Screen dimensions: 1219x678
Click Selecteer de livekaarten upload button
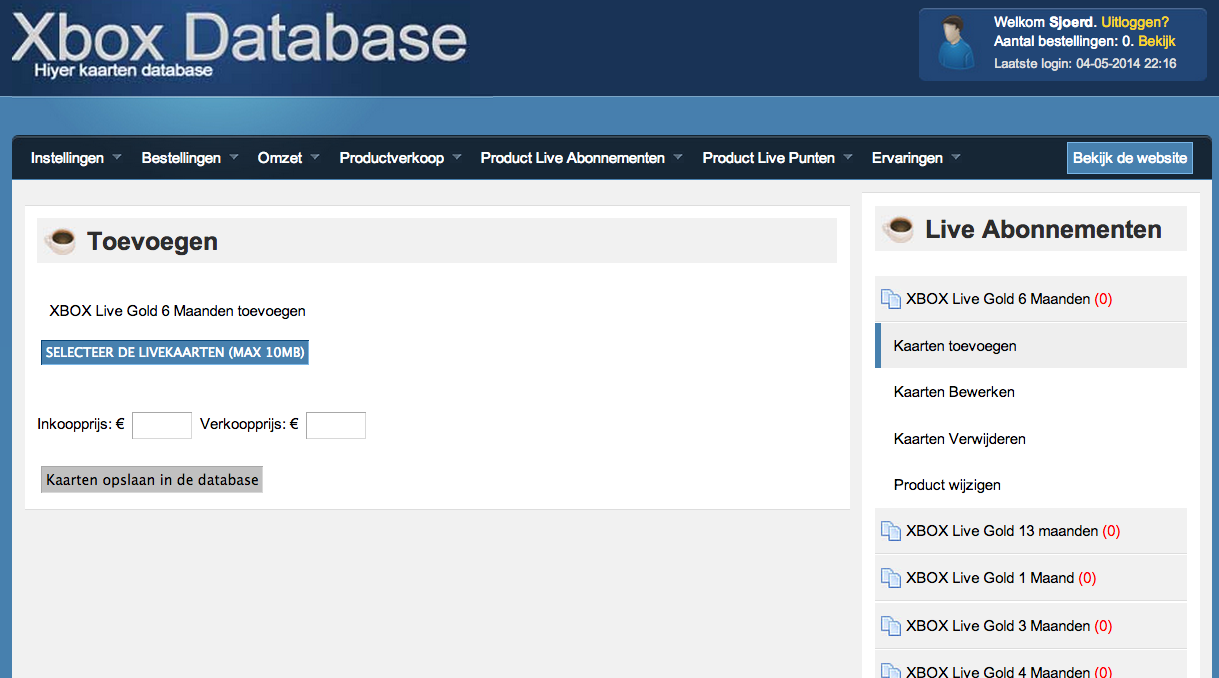tap(175, 353)
